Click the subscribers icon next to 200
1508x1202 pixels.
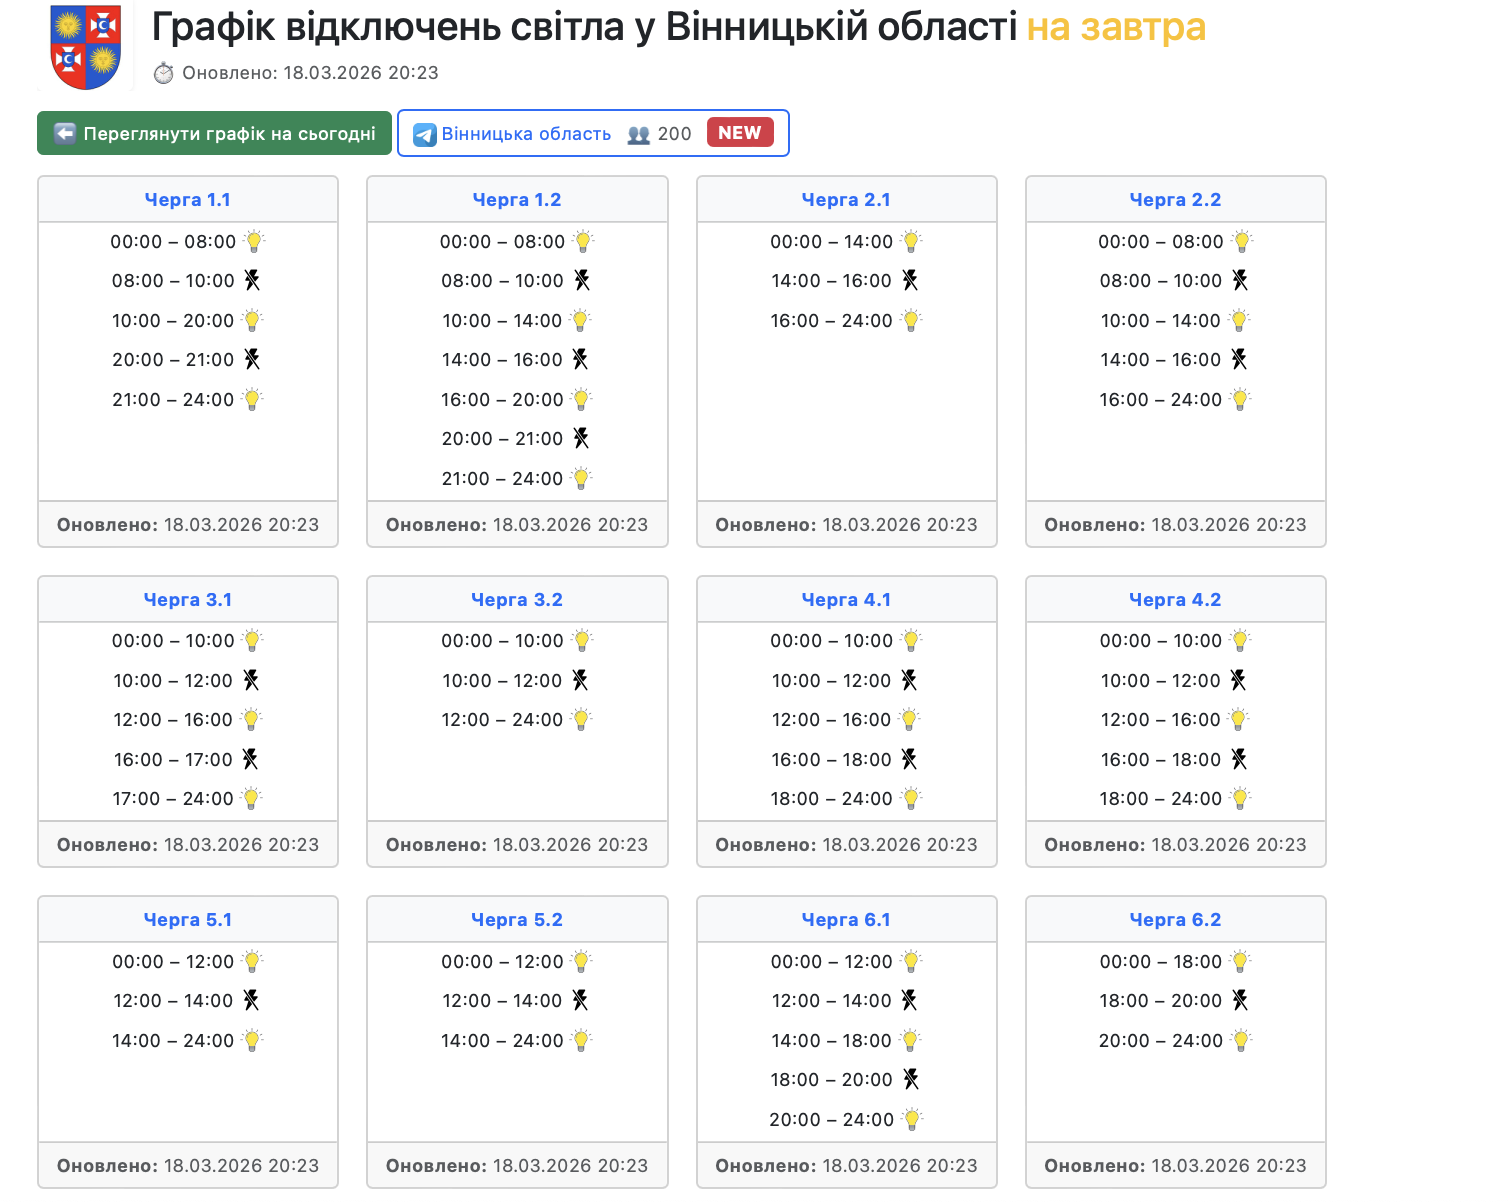pyautogui.click(x=639, y=135)
